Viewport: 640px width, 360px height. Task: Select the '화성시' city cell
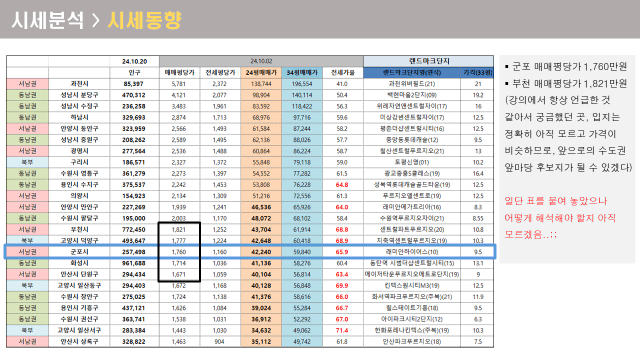(x=79, y=263)
